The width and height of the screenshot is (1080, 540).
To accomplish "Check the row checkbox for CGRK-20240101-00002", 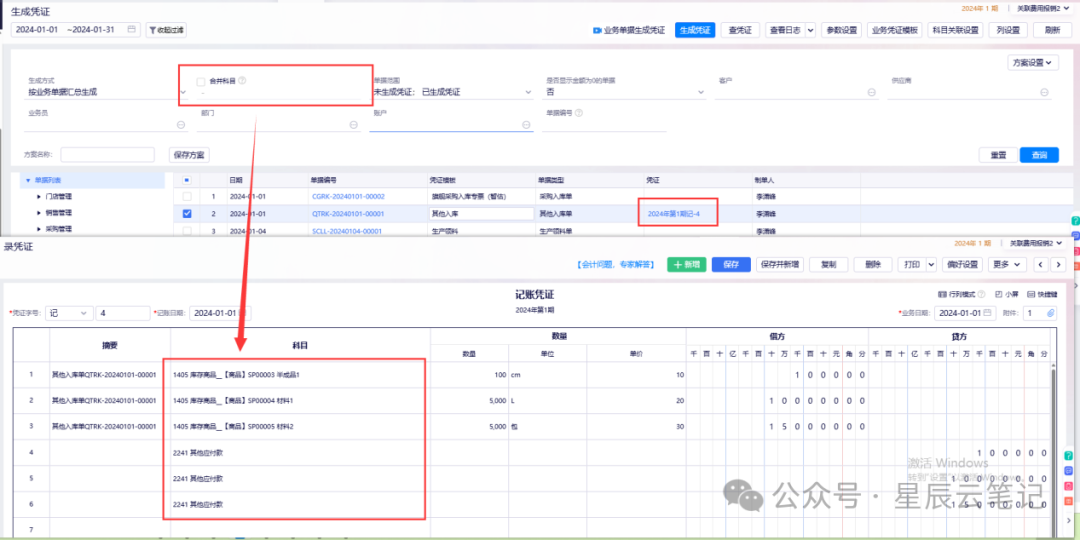I will [187, 196].
